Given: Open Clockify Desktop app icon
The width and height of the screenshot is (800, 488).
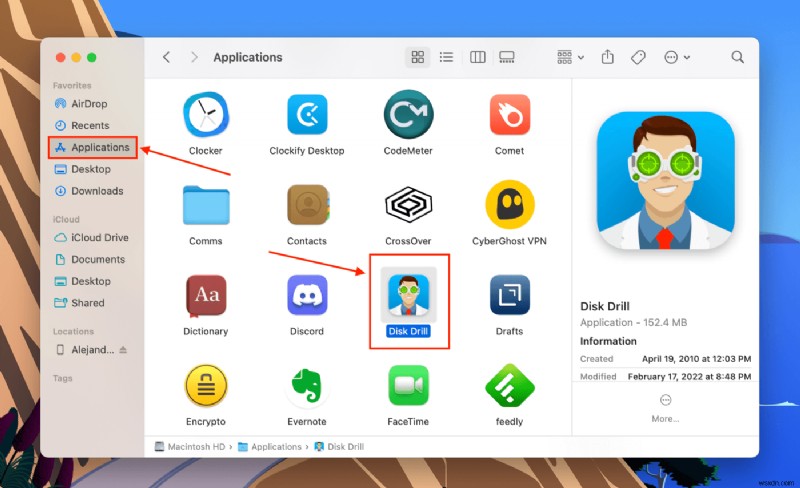Looking at the screenshot, I should tap(307, 115).
